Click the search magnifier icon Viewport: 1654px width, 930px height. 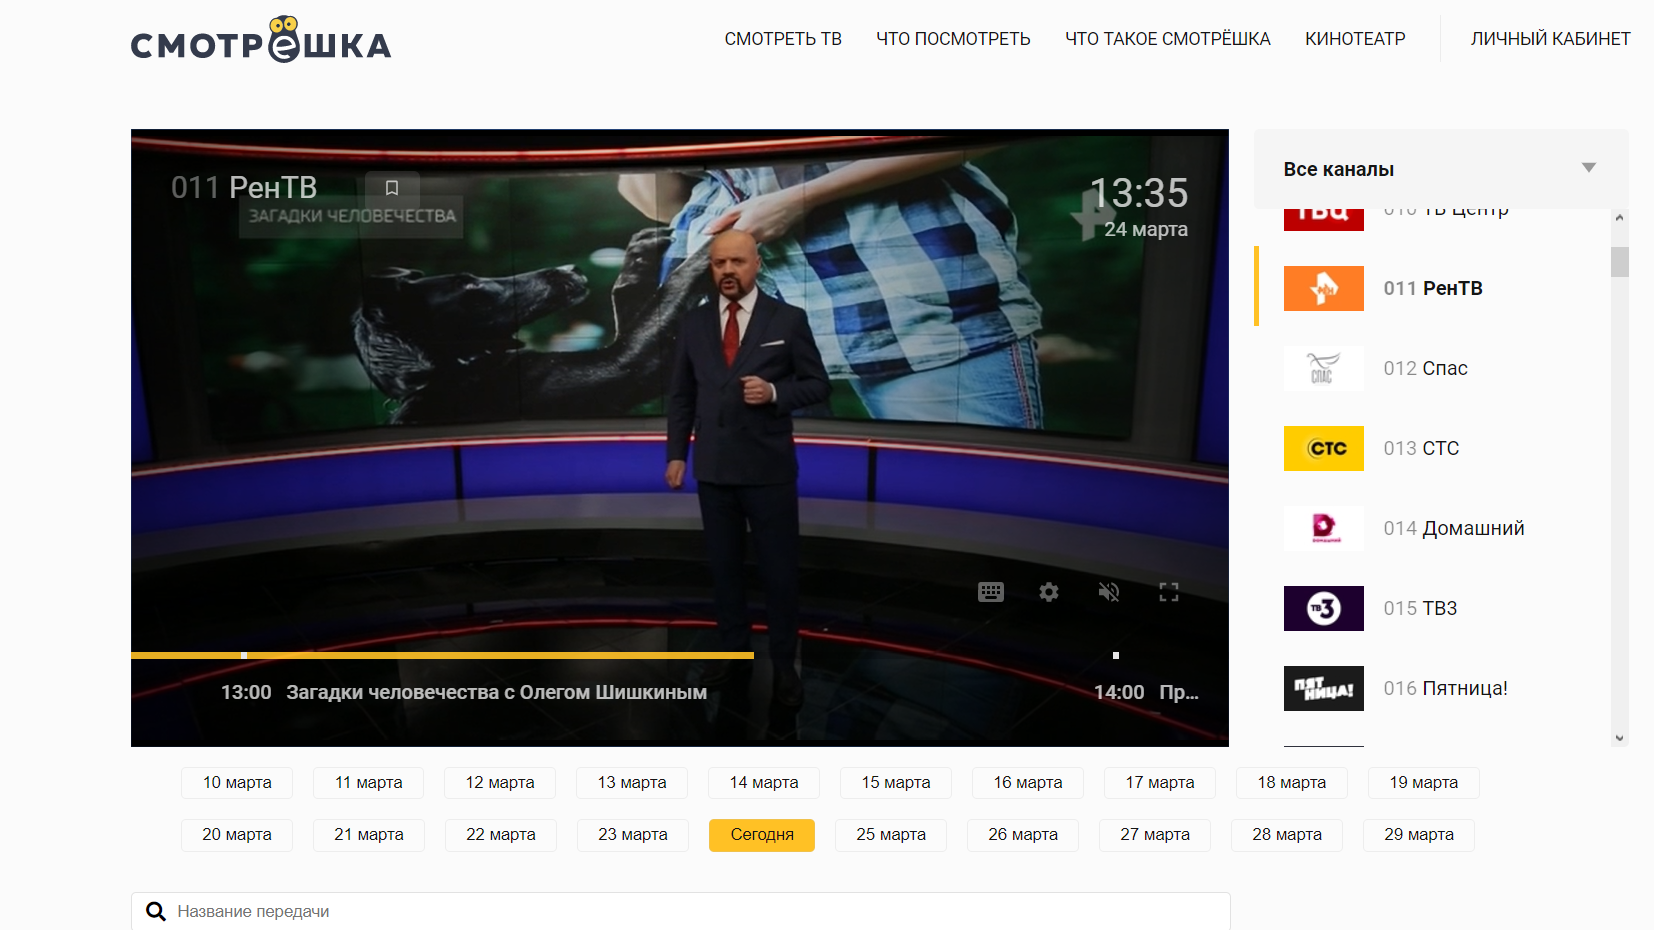156,911
